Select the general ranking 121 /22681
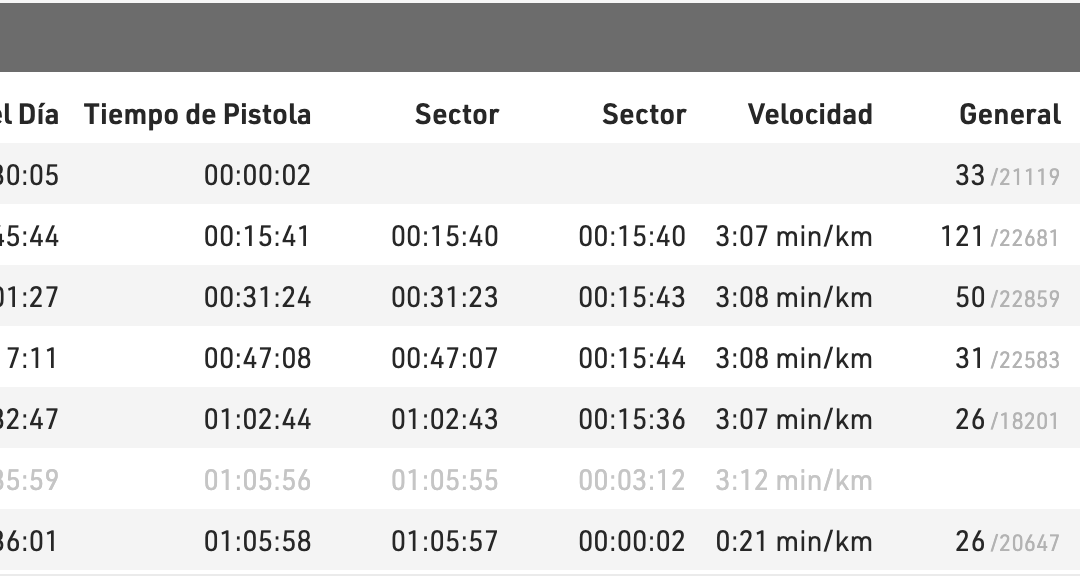The width and height of the screenshot is (1080, 580). pyautogui.click(x=999, y=237)
